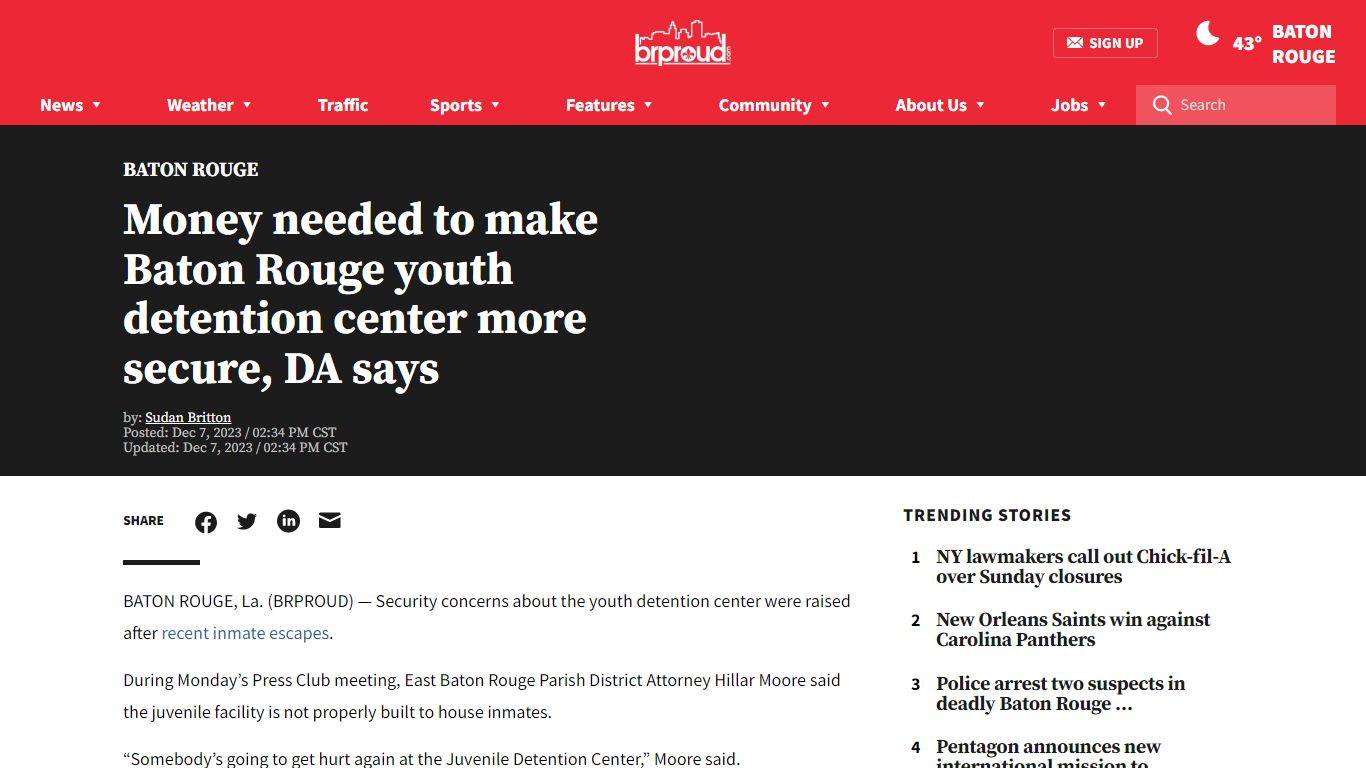Open the Sports section
The width and height of the screenshot is (1366, 768).
click(x=456, y=105)
